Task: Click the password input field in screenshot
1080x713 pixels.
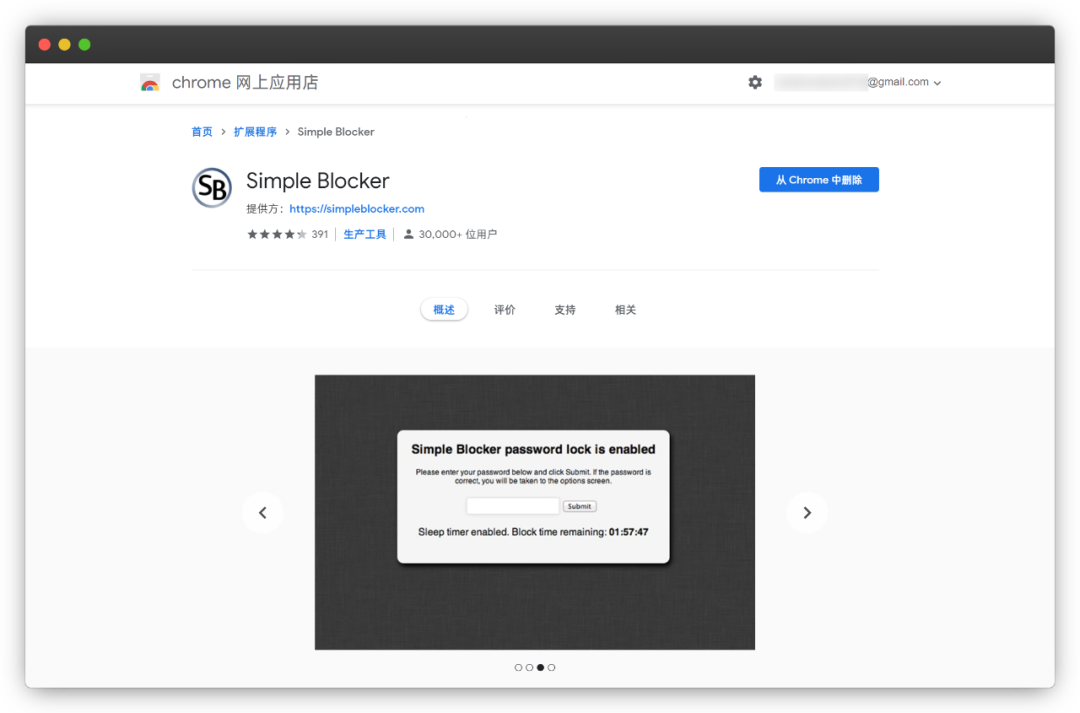Action: click(512, 506)
